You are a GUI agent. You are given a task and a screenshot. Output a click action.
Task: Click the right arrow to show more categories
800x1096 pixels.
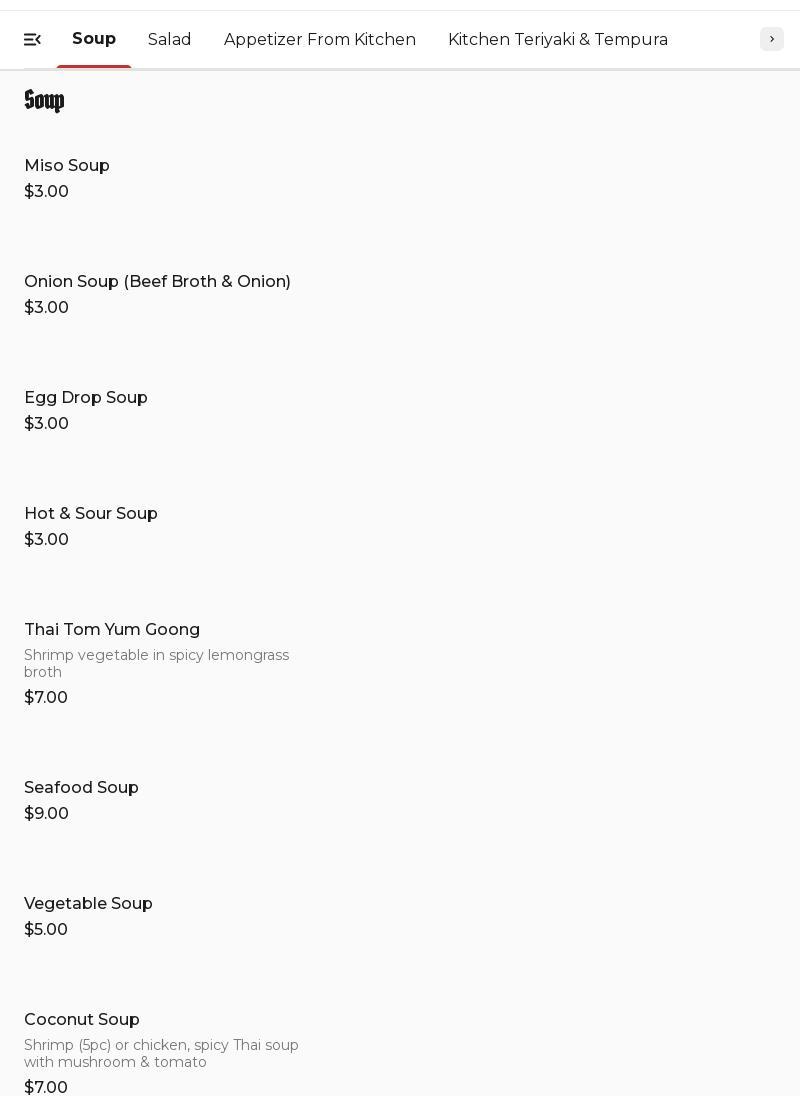click(x=771, y=39)
